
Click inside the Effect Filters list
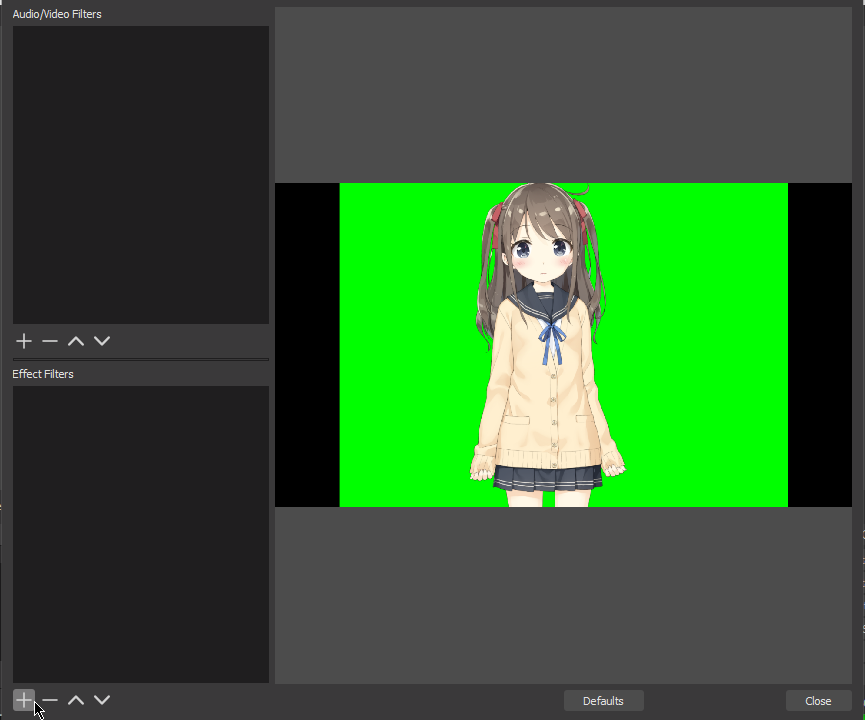[141, 534]
